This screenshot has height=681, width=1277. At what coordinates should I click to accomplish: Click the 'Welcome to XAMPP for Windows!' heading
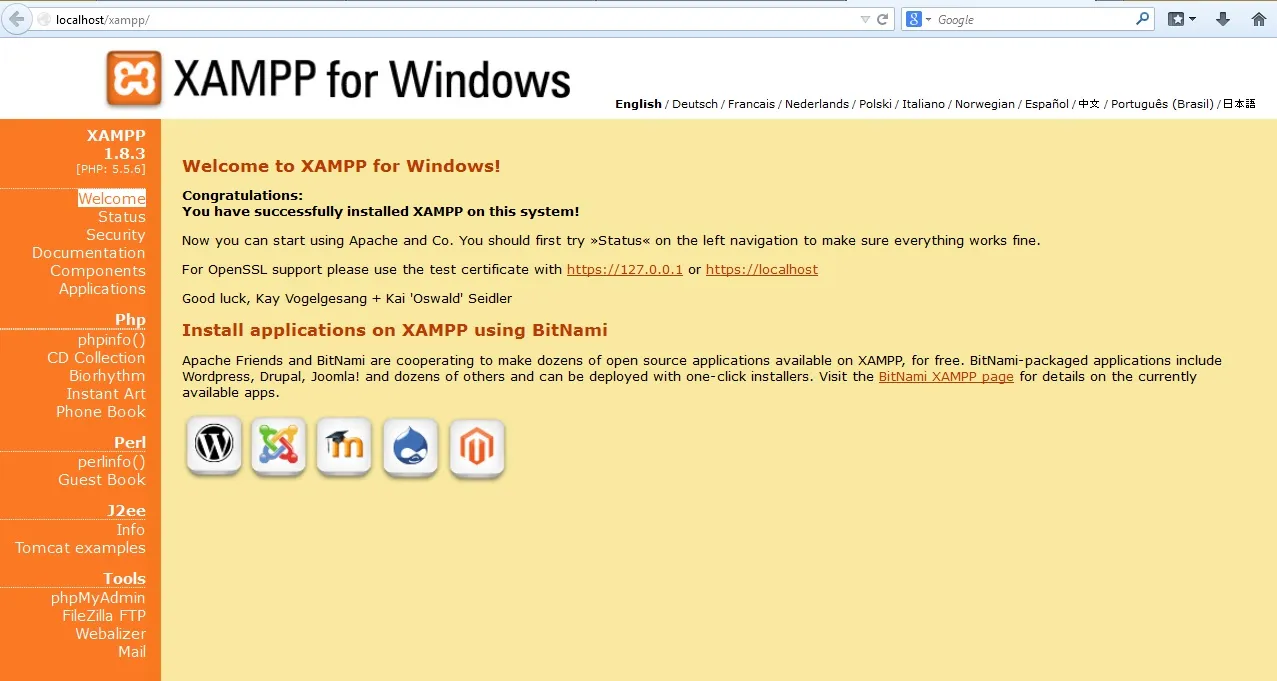pyautogui.click(x=341, y=166)
